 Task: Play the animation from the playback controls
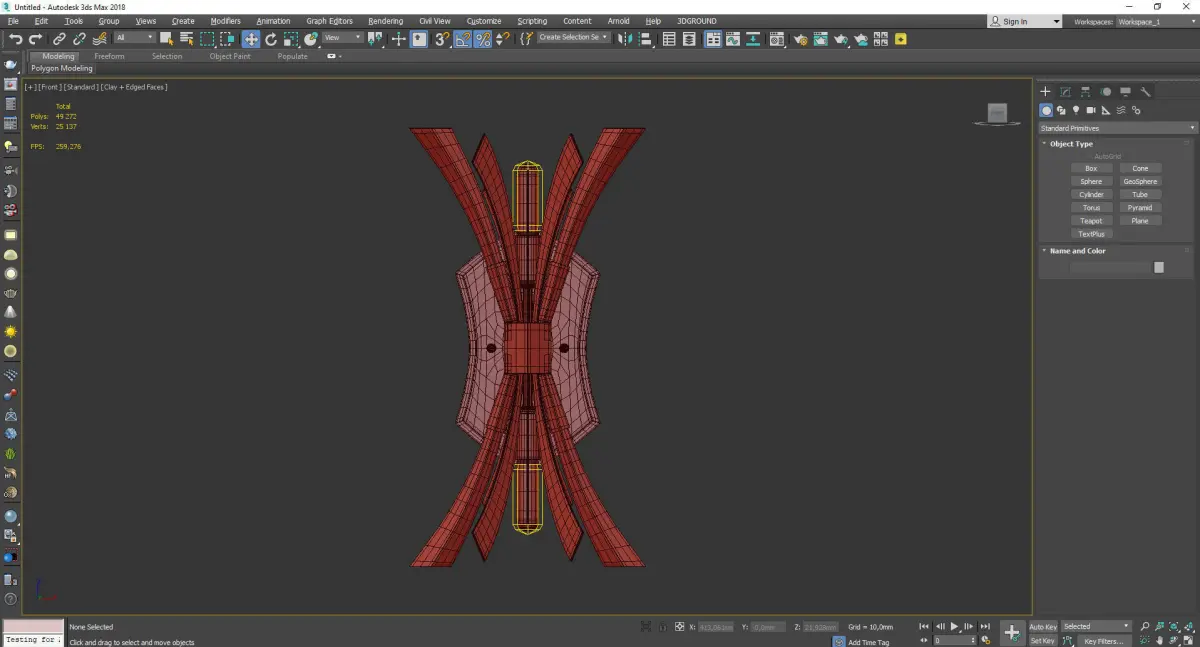tap(955, 627)
